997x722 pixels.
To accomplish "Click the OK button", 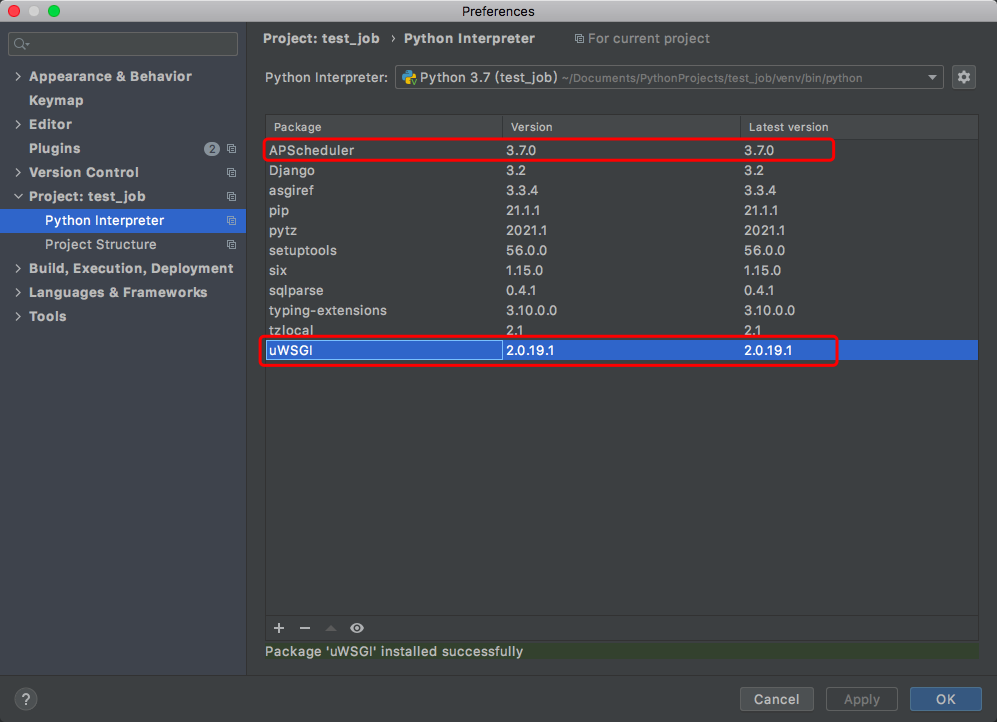I will tap(946, 699).
